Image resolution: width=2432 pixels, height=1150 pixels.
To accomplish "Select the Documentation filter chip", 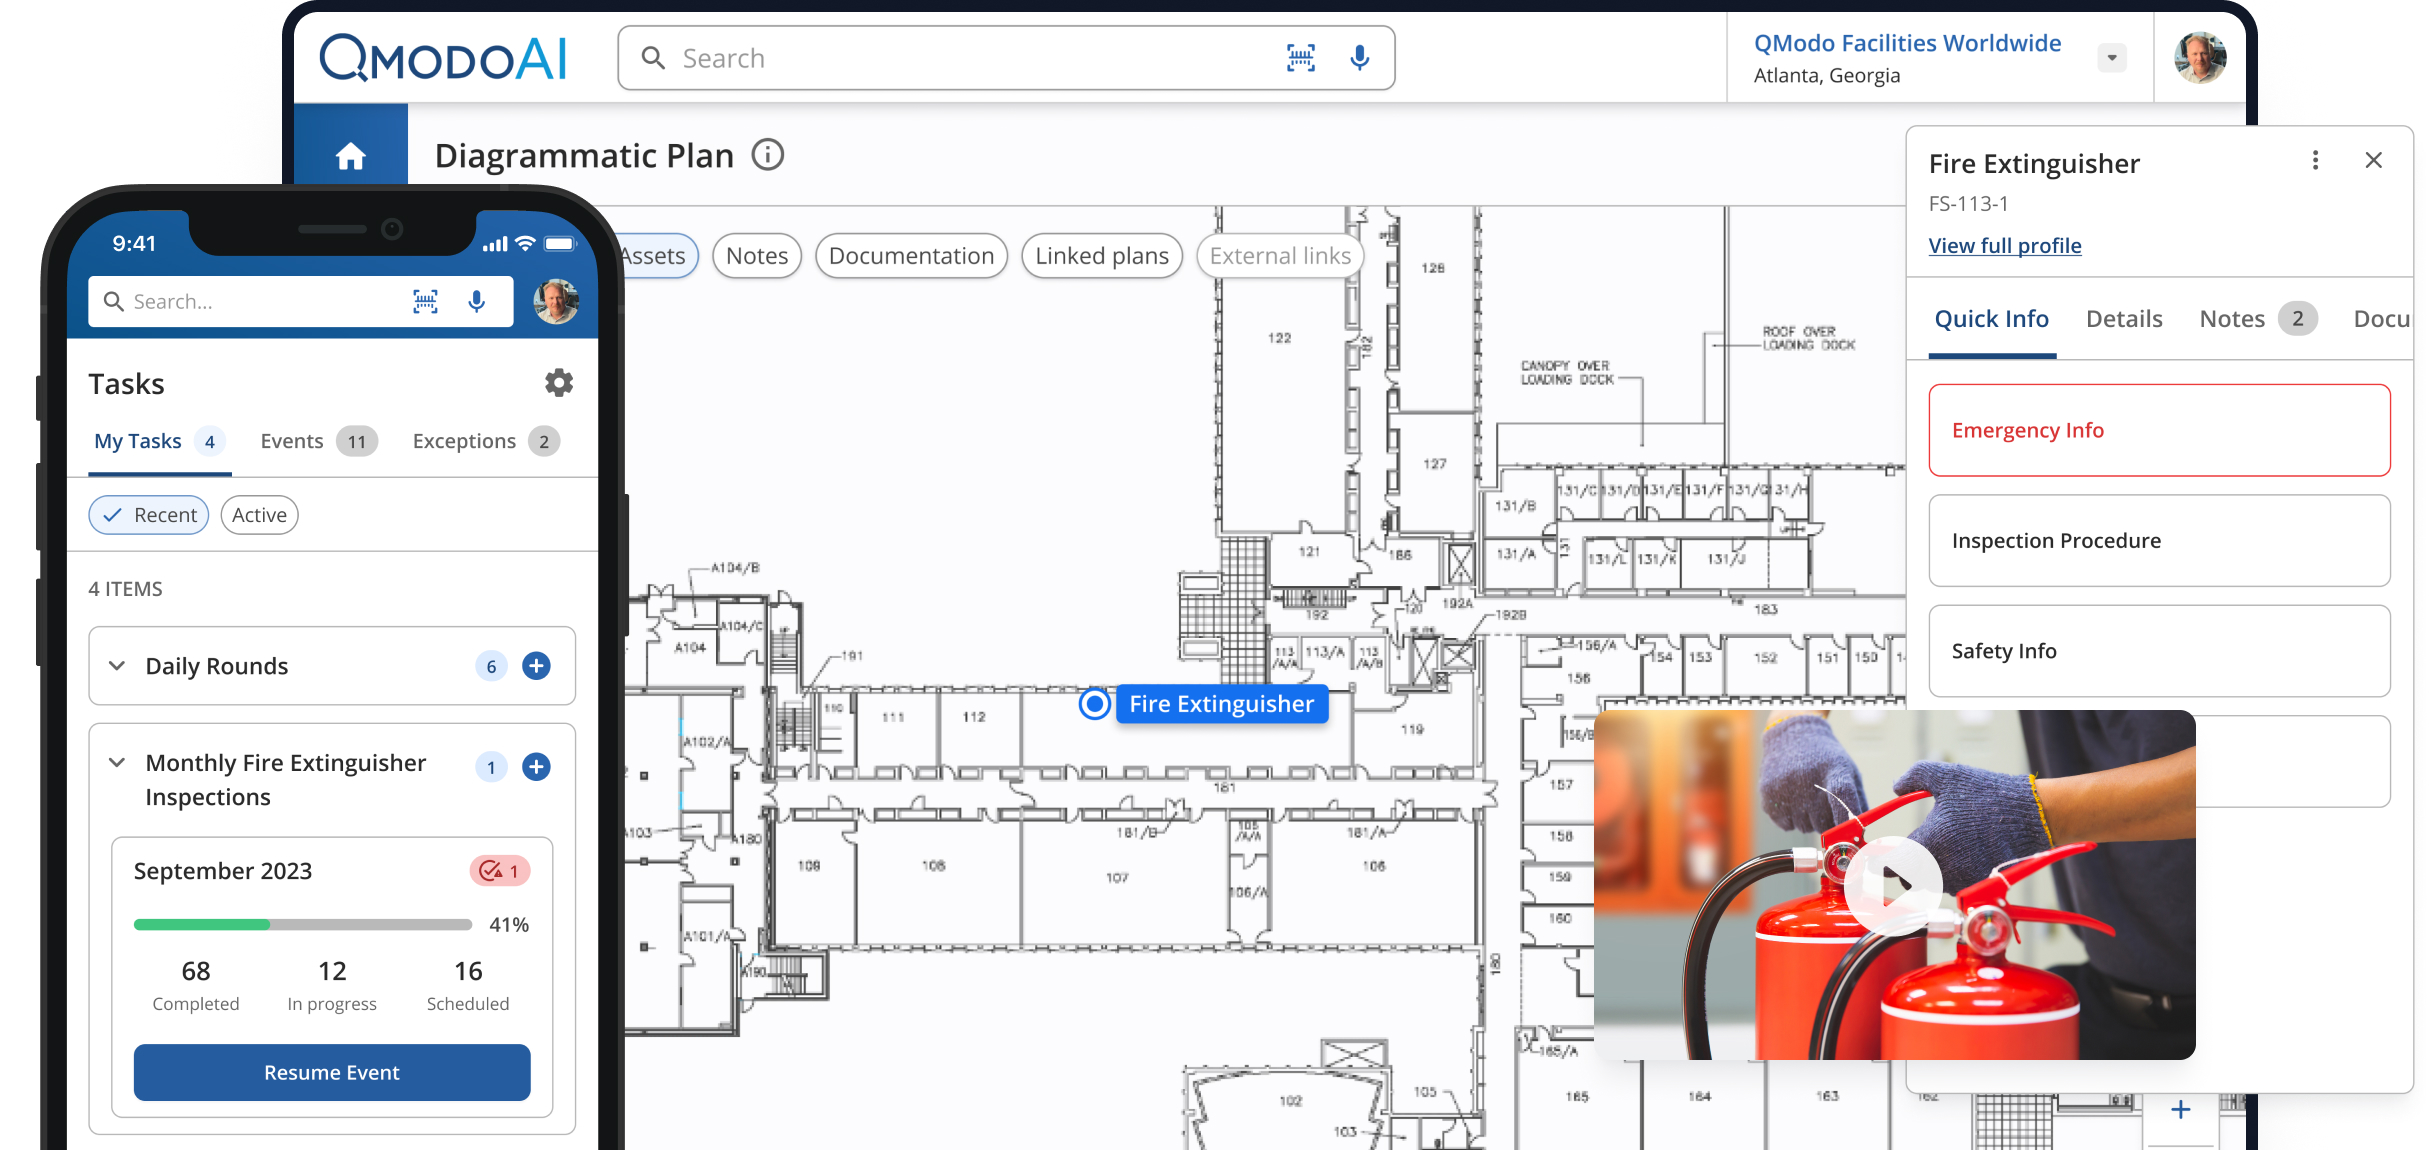I will pyautogui.click(x=911, y=256).
